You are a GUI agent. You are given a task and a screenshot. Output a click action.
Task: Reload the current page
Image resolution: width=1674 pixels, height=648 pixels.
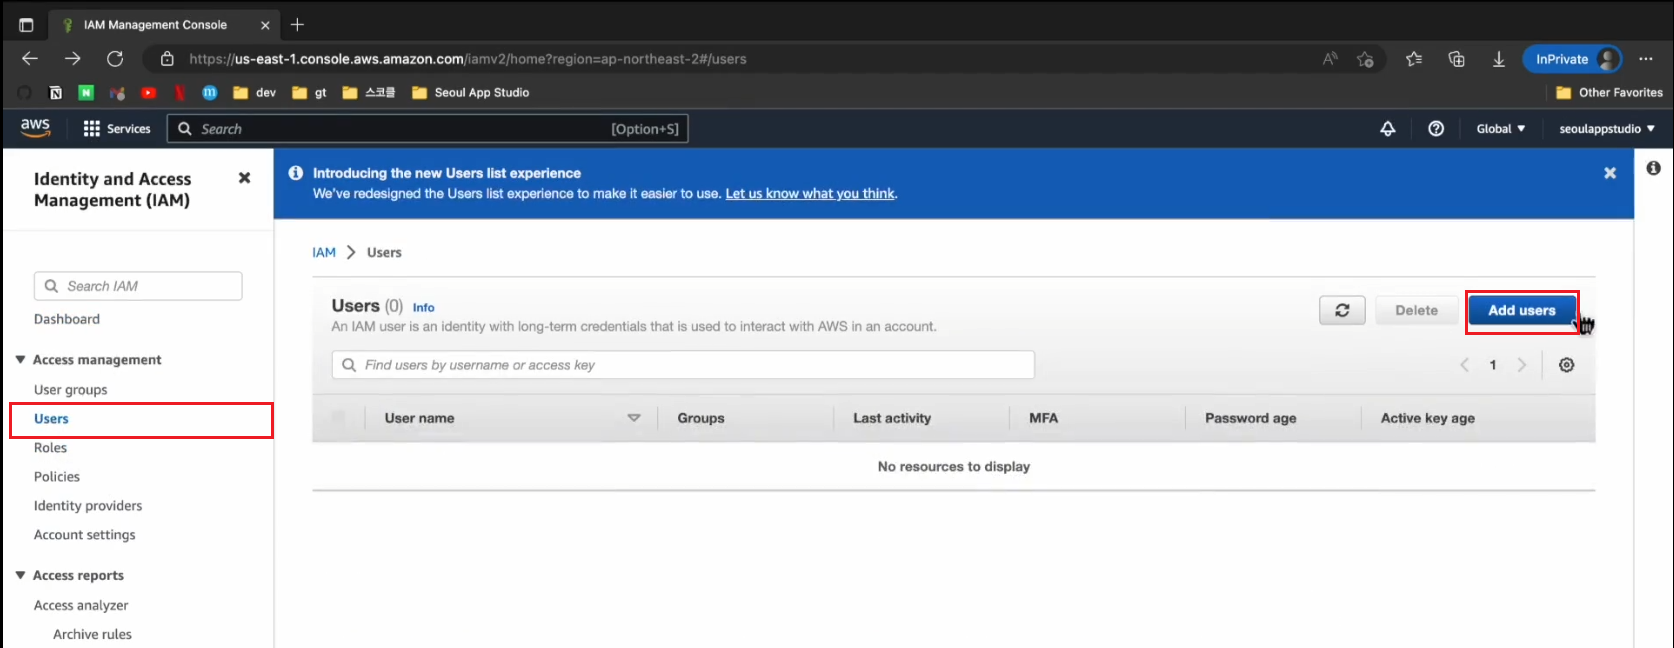115,59
